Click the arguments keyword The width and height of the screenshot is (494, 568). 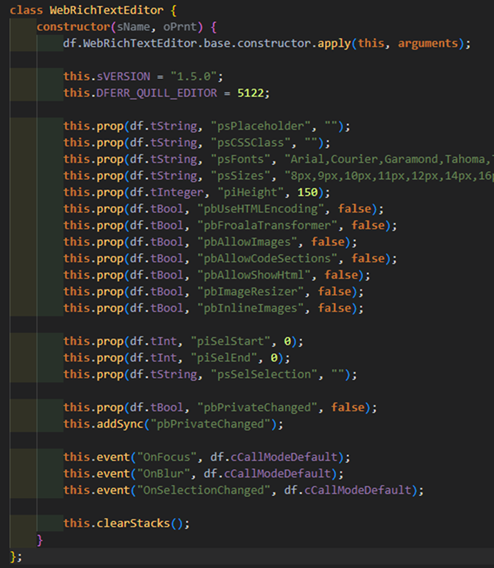coord(428,43)
